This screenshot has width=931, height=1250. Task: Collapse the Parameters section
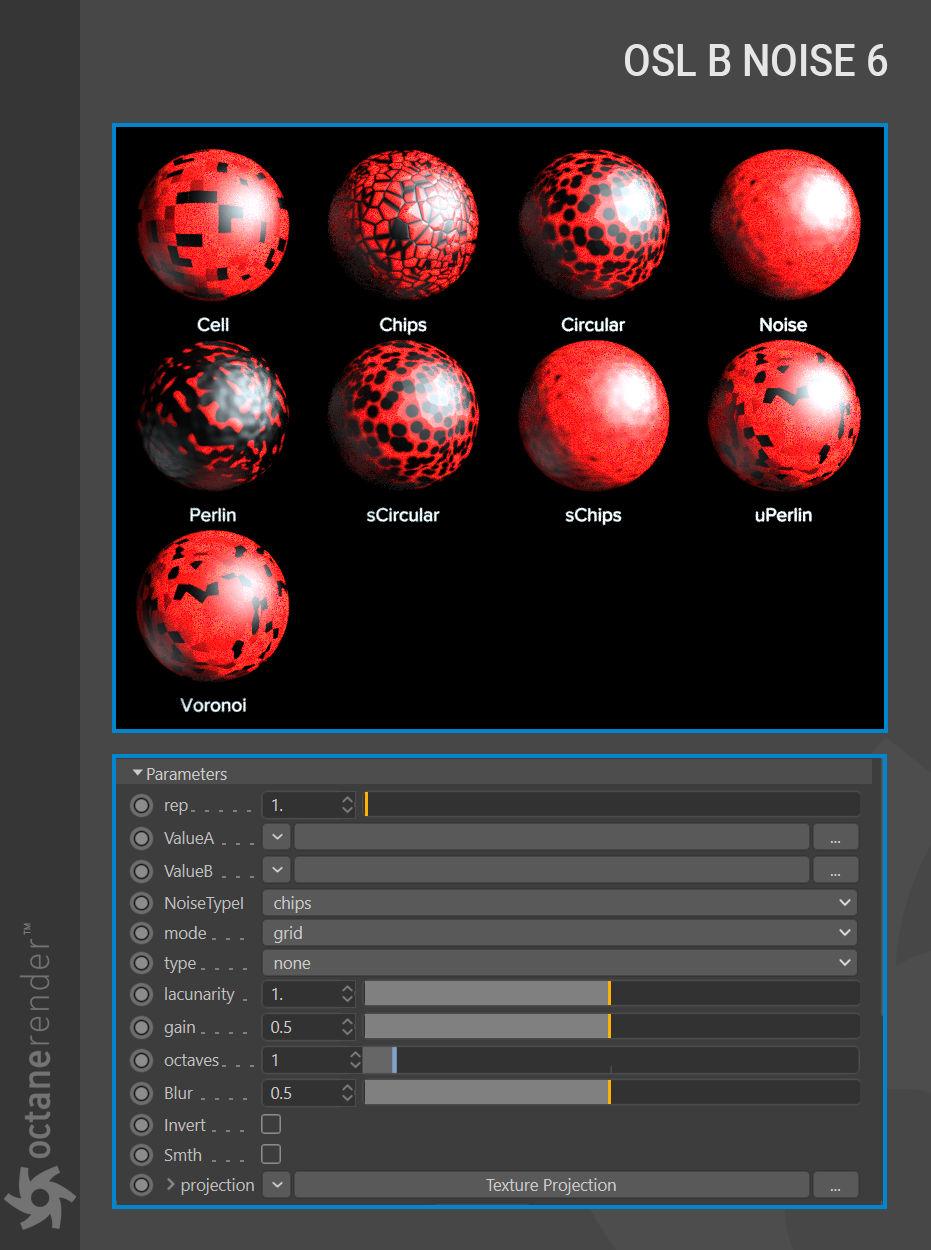(x=137, y=774)
